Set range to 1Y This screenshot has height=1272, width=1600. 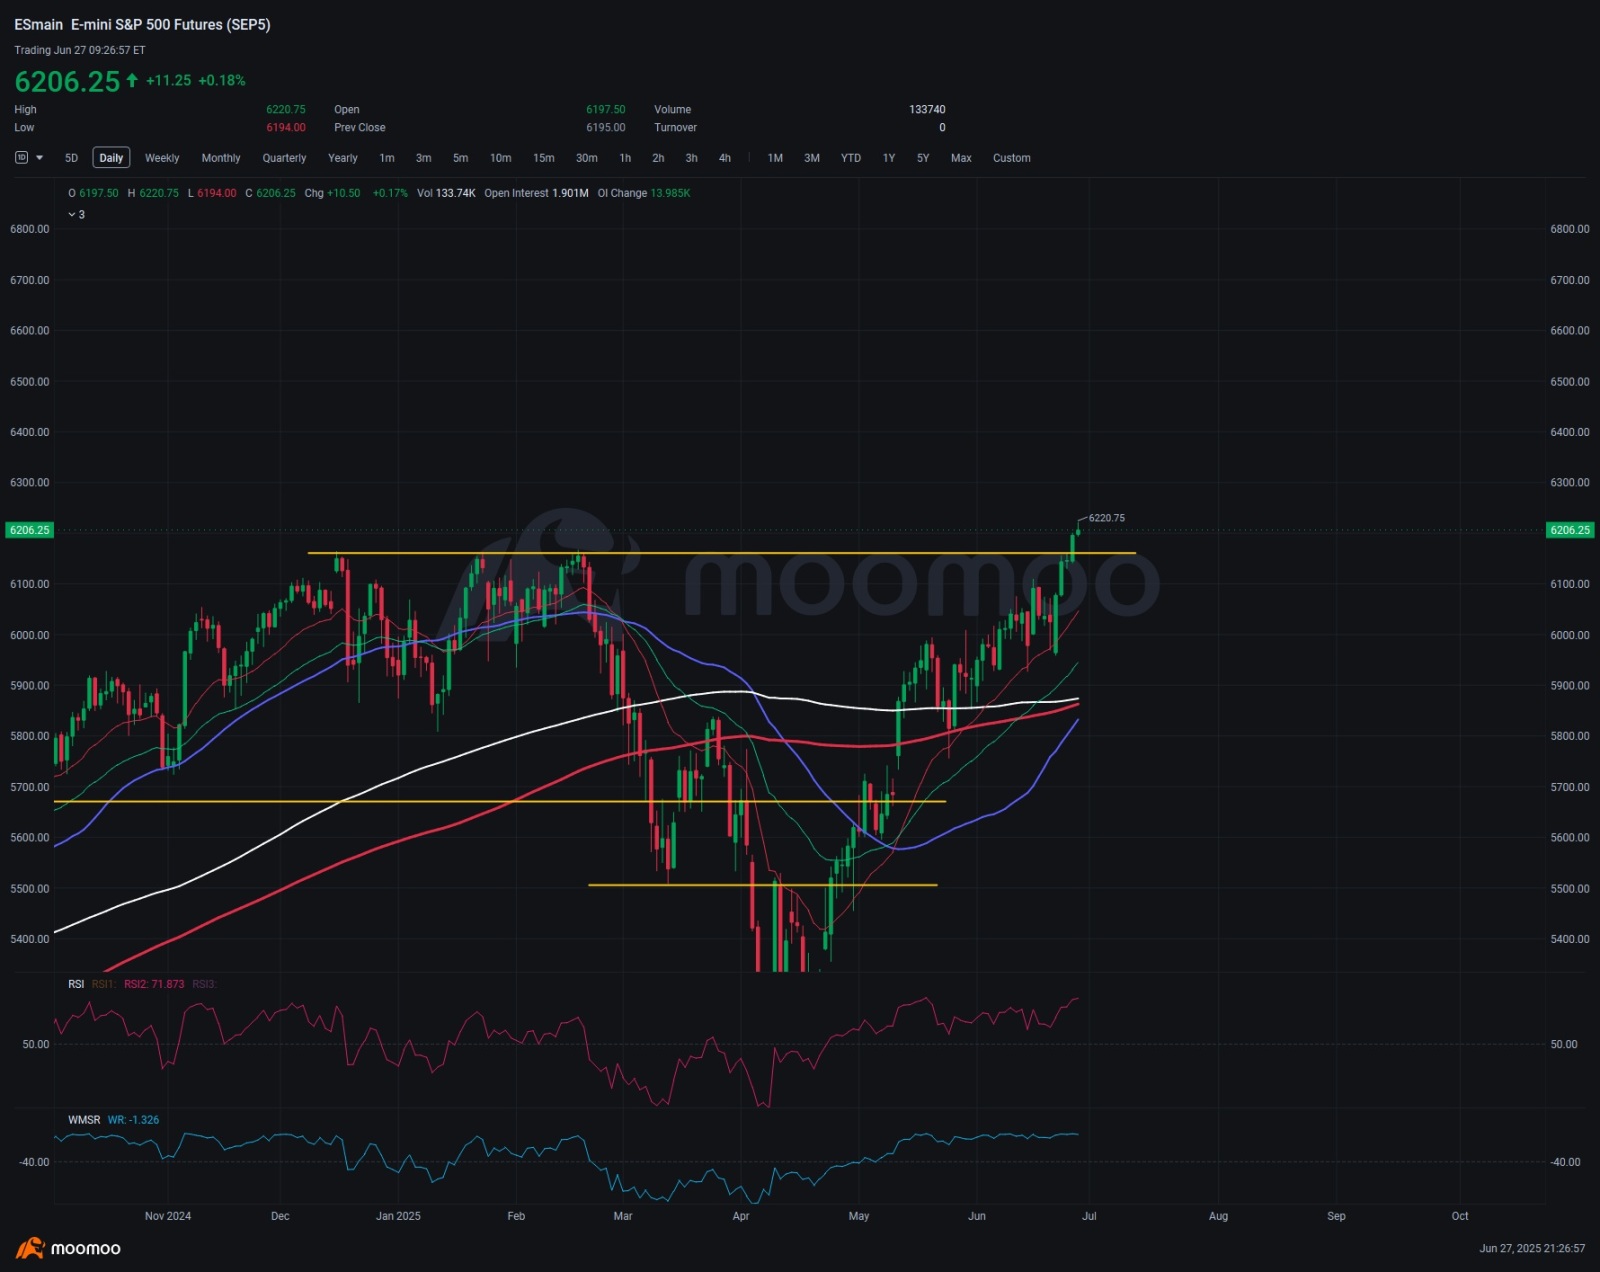[889, 158]
